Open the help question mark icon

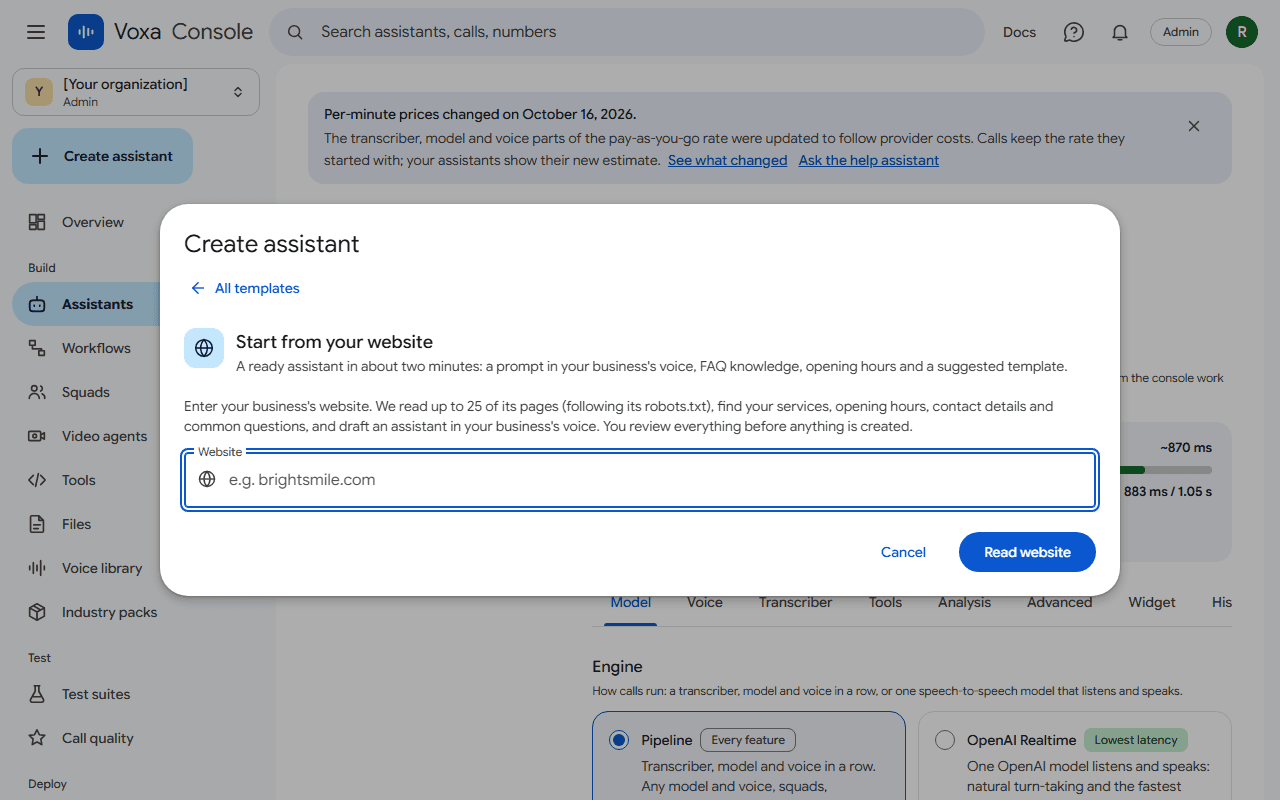pos(1074,32)
